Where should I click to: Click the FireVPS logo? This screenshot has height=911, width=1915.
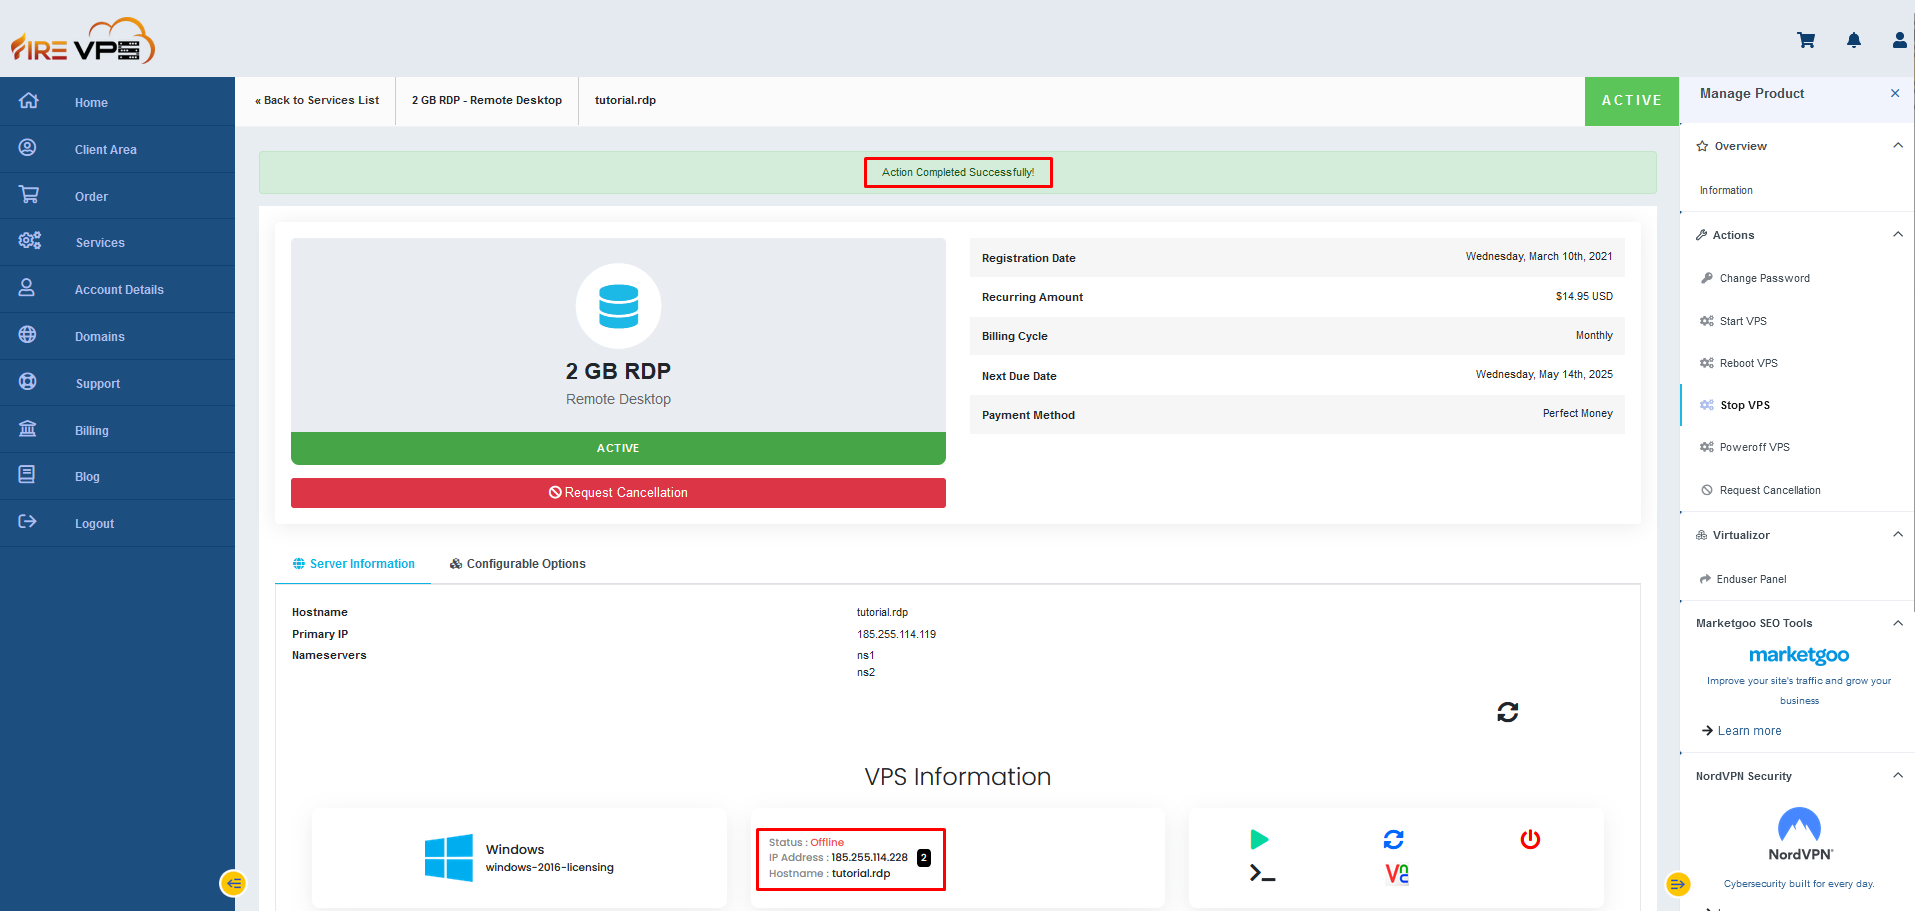[x=83, y=41]
